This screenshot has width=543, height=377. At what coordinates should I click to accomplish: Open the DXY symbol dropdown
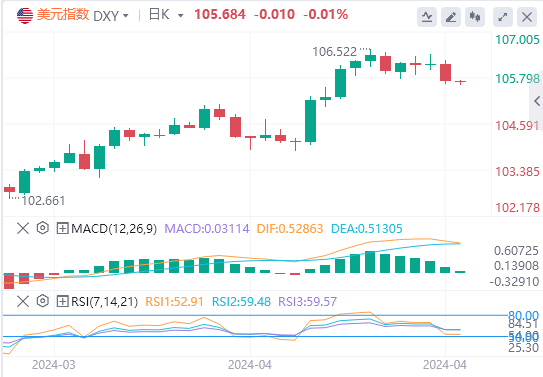coord(111,16)
